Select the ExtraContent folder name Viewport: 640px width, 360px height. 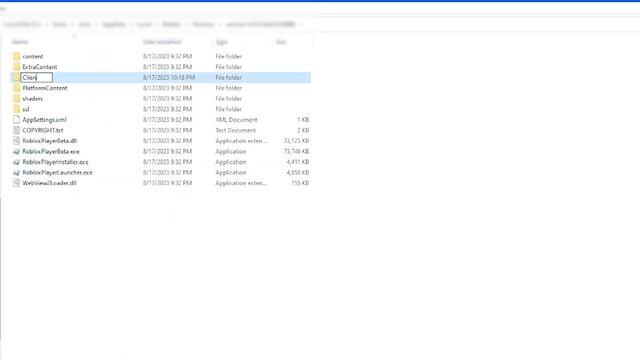40,67
